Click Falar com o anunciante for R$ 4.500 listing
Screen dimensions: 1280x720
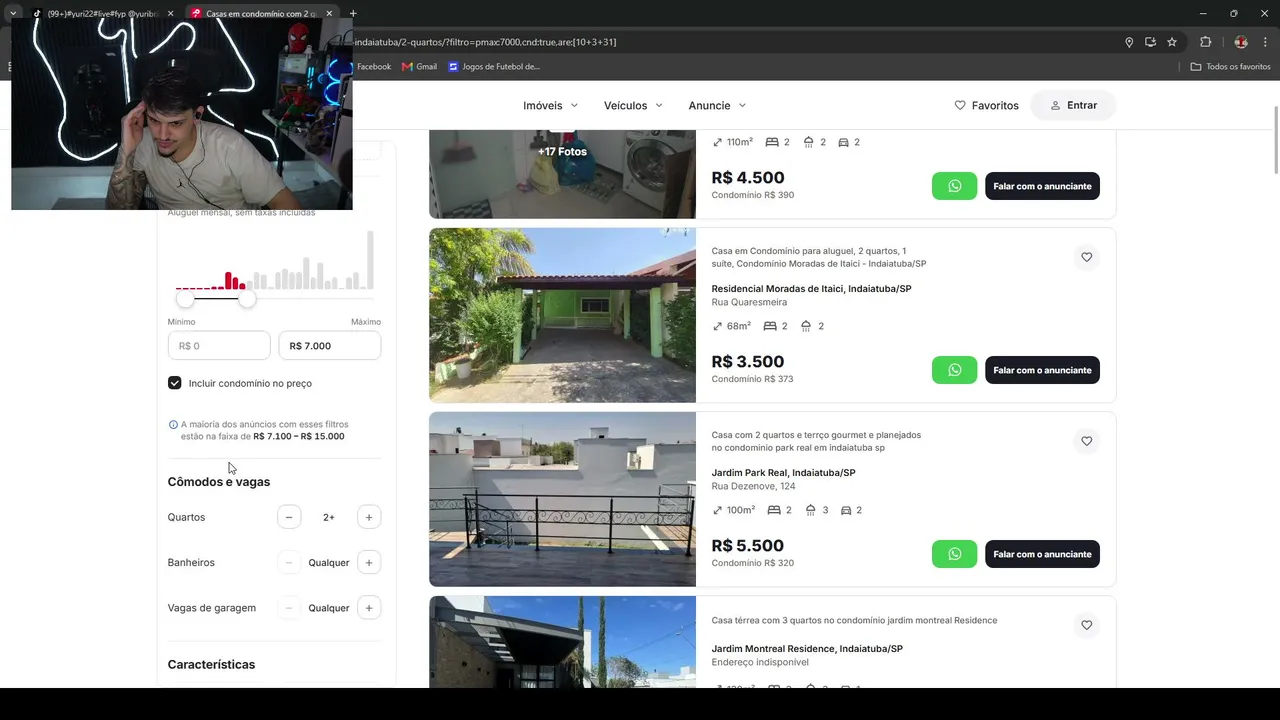pyautogui.click(x=1042, y=186)
